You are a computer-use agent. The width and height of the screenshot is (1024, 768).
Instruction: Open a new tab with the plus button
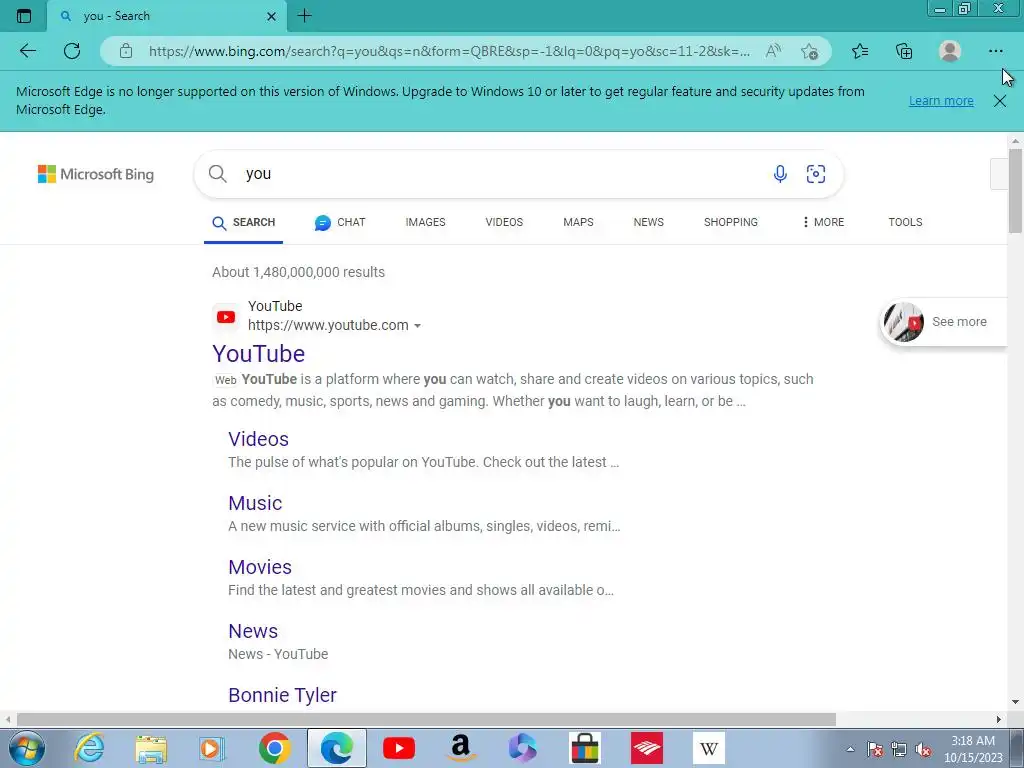click(x=304, y=16)
